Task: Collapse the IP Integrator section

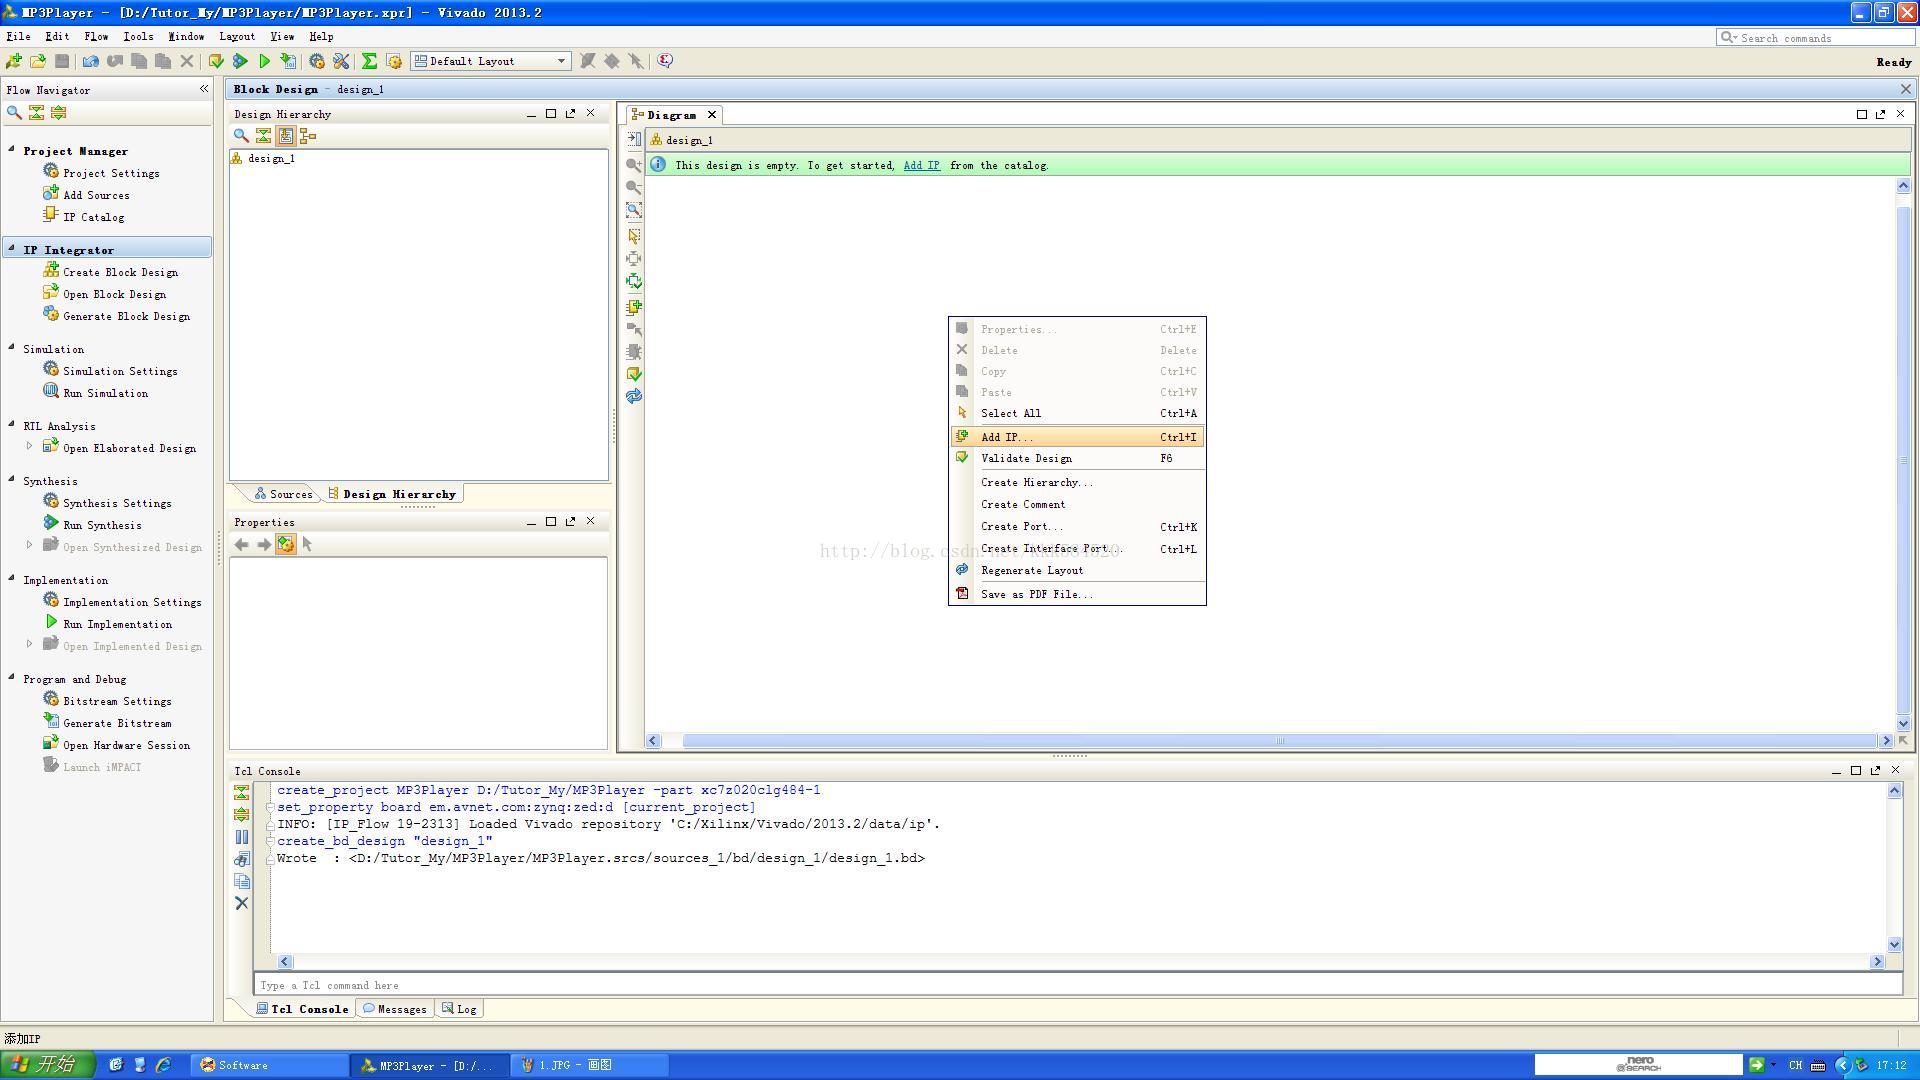Action: coord(12,248)
